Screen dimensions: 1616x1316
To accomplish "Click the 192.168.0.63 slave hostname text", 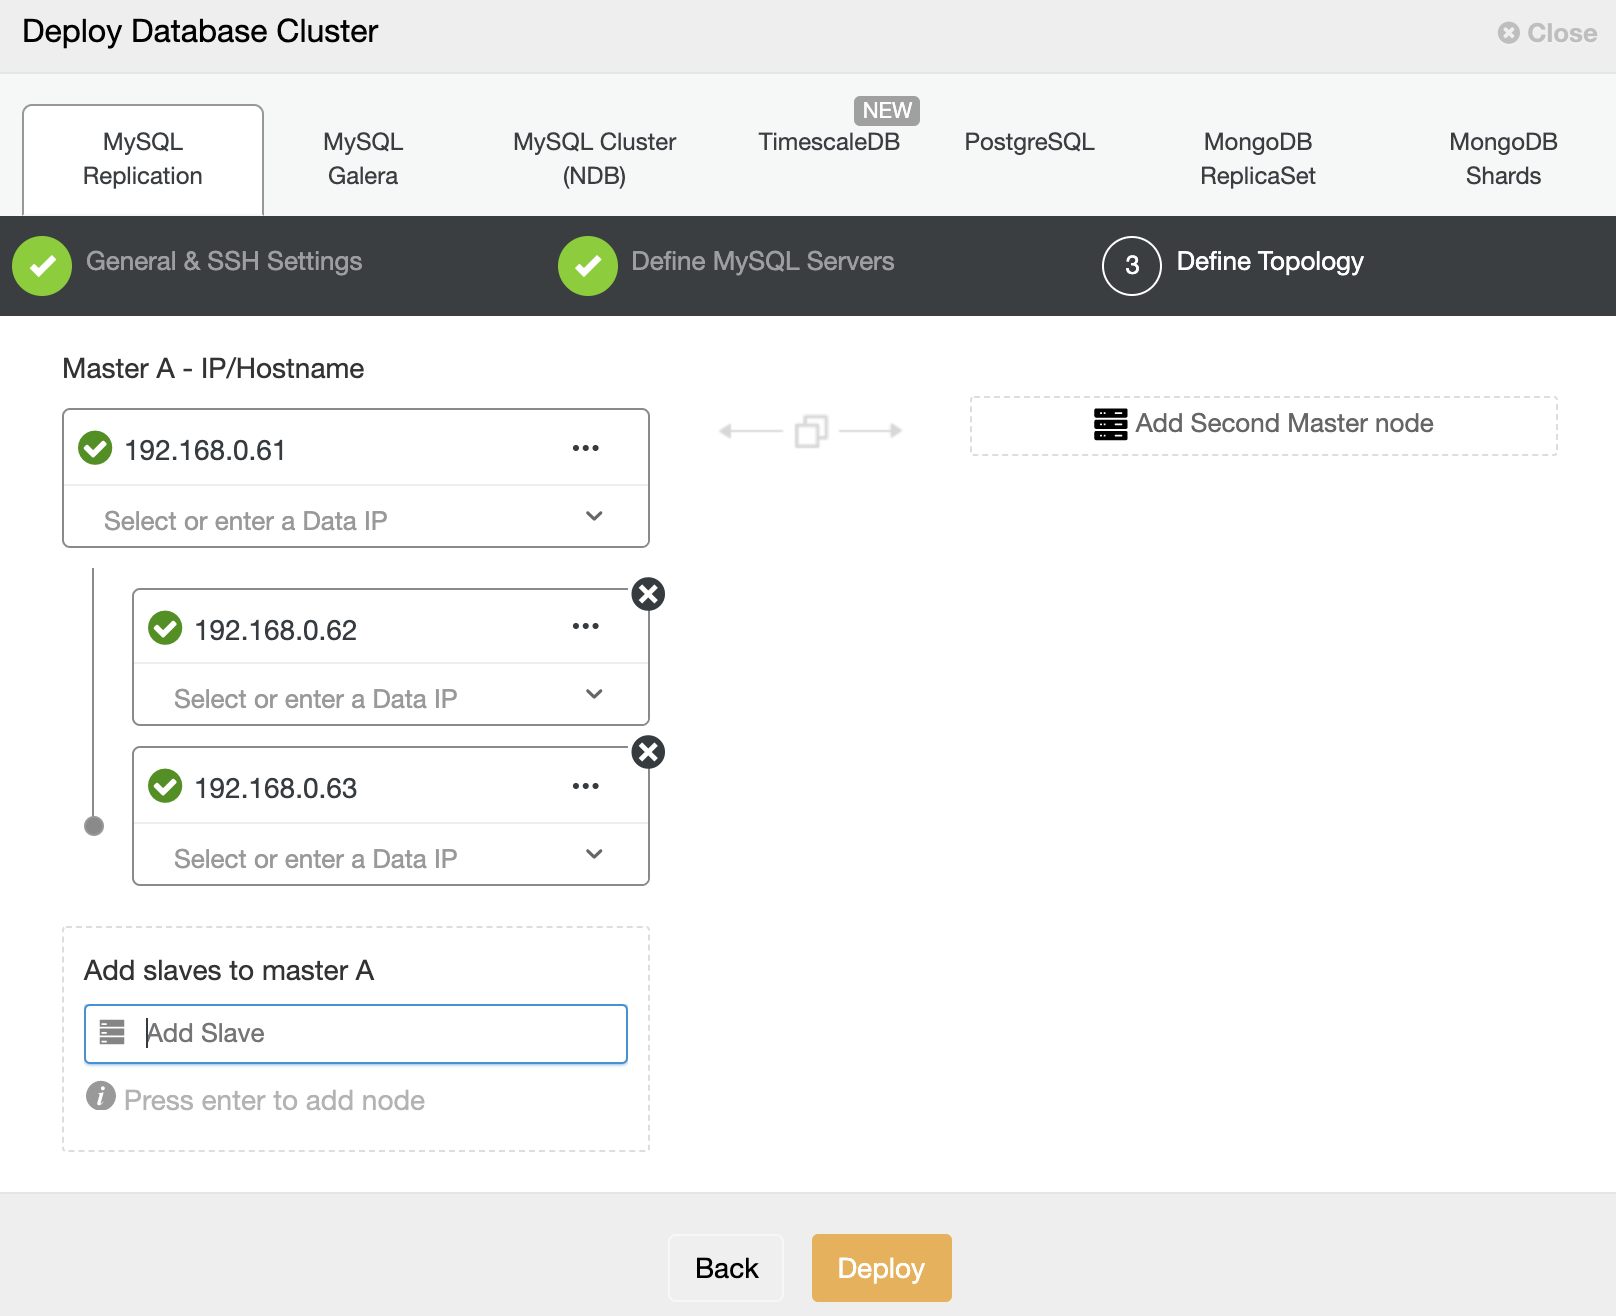I will (x=275, y=789).
